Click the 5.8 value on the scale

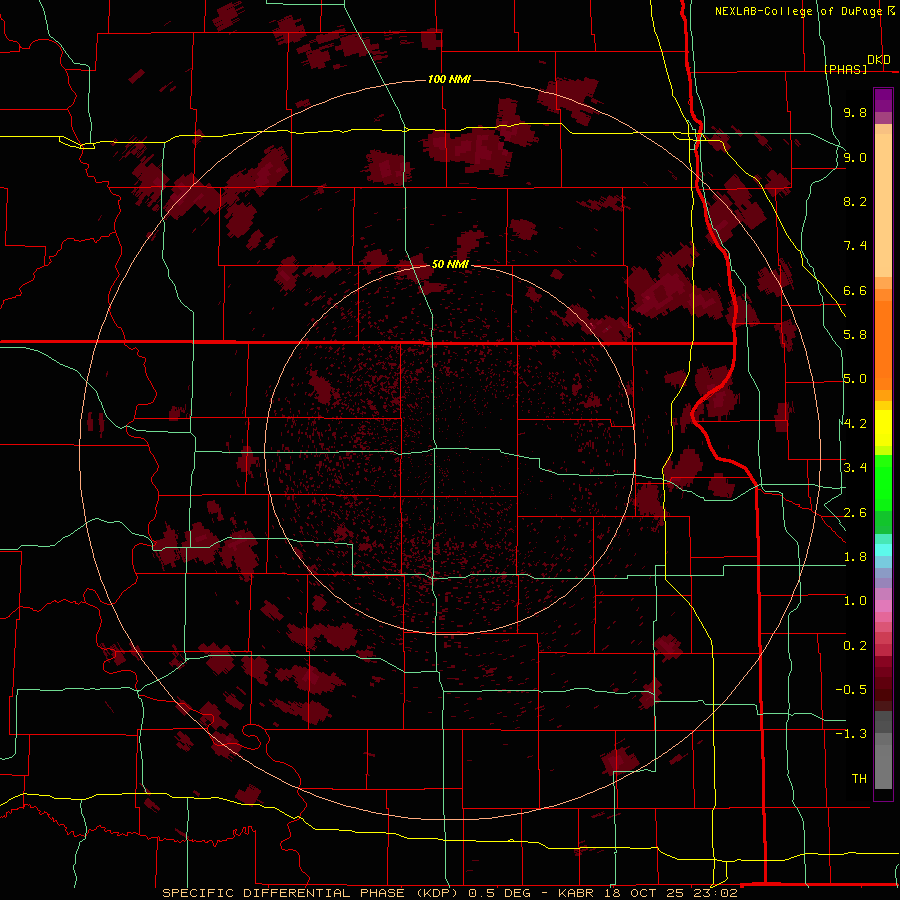(855, 335)
